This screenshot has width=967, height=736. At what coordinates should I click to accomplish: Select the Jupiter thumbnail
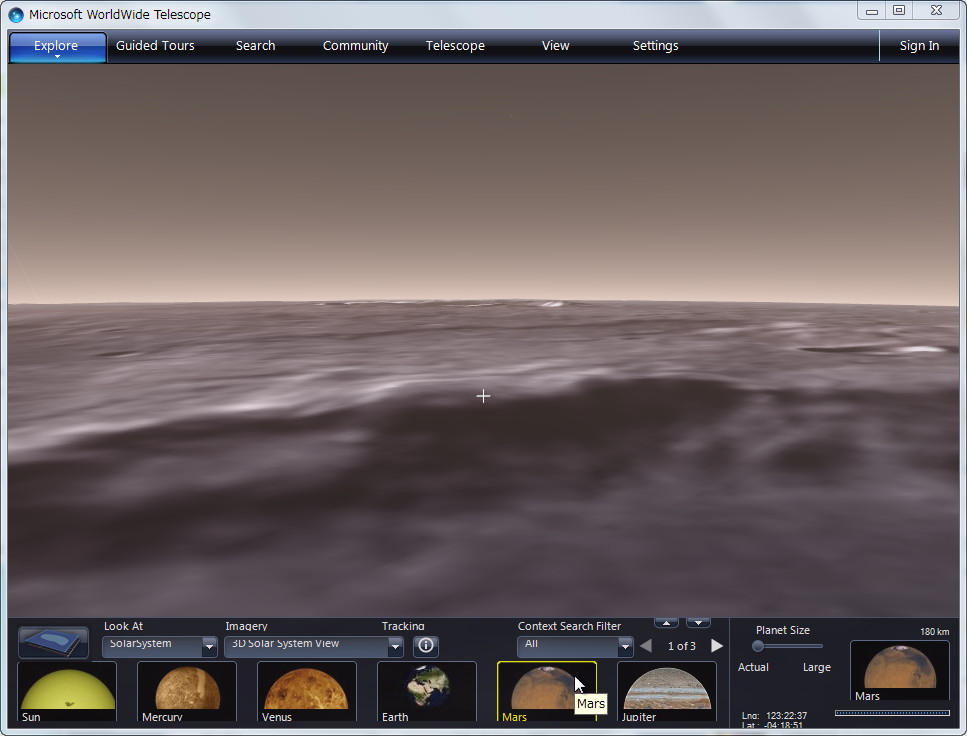point(667,692)
